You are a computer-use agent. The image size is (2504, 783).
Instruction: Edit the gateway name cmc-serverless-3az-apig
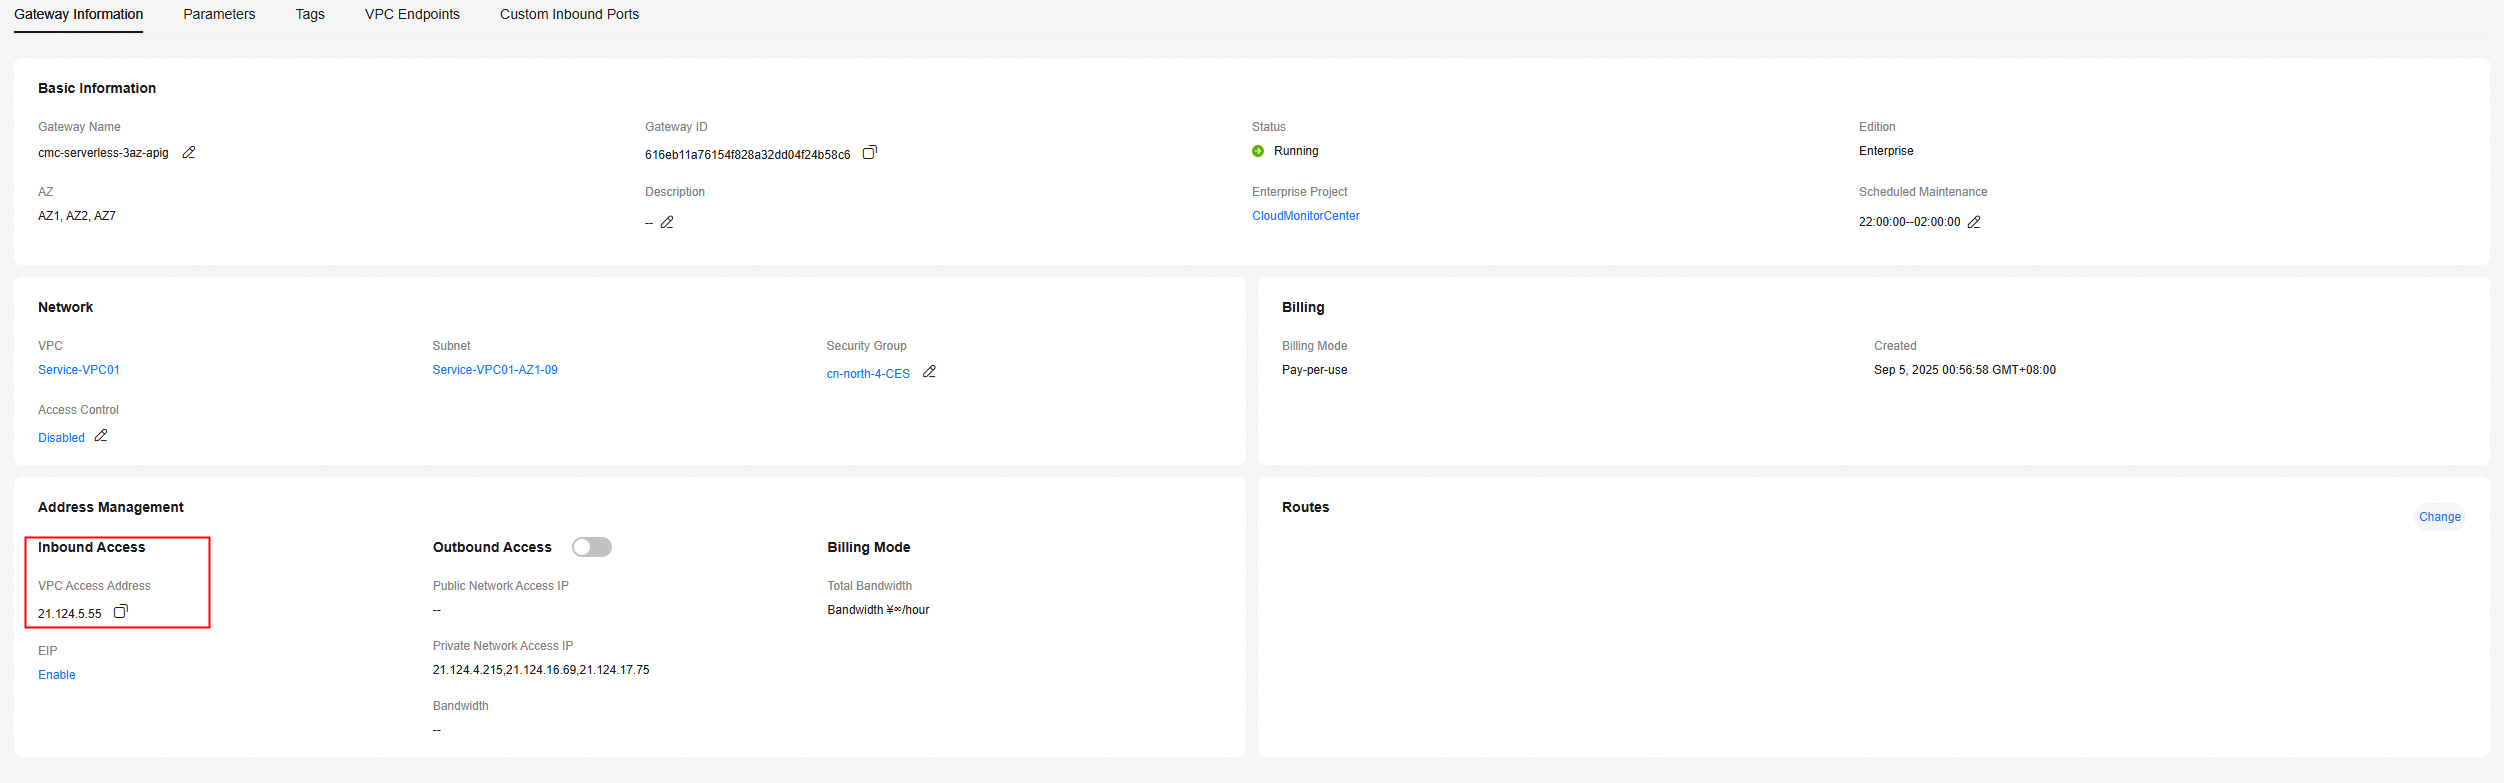(189, 152)
